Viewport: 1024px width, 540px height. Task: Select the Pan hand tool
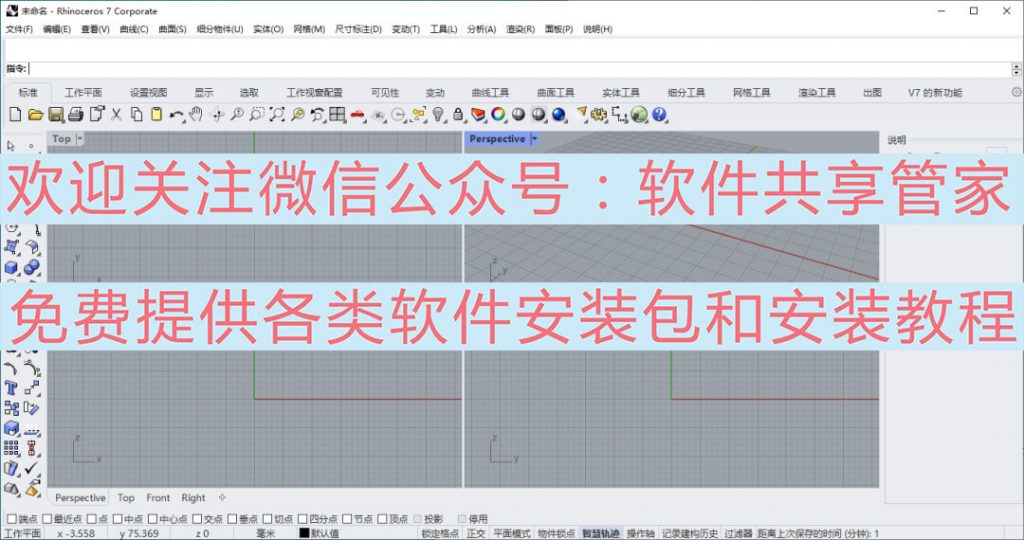coord(197,115)
